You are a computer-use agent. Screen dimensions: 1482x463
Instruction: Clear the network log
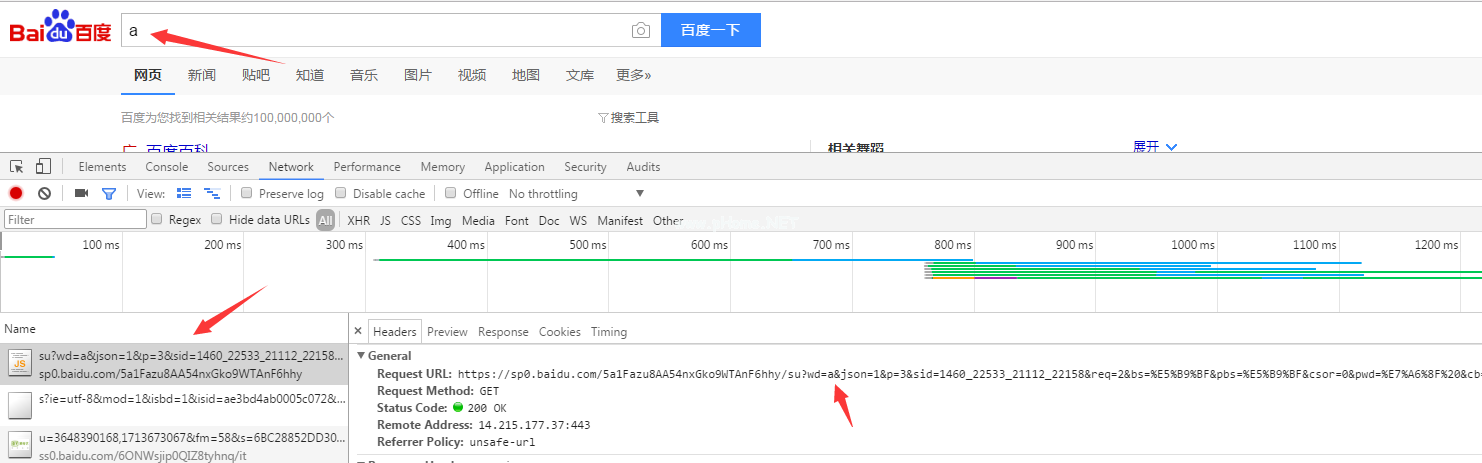point(44,193)
